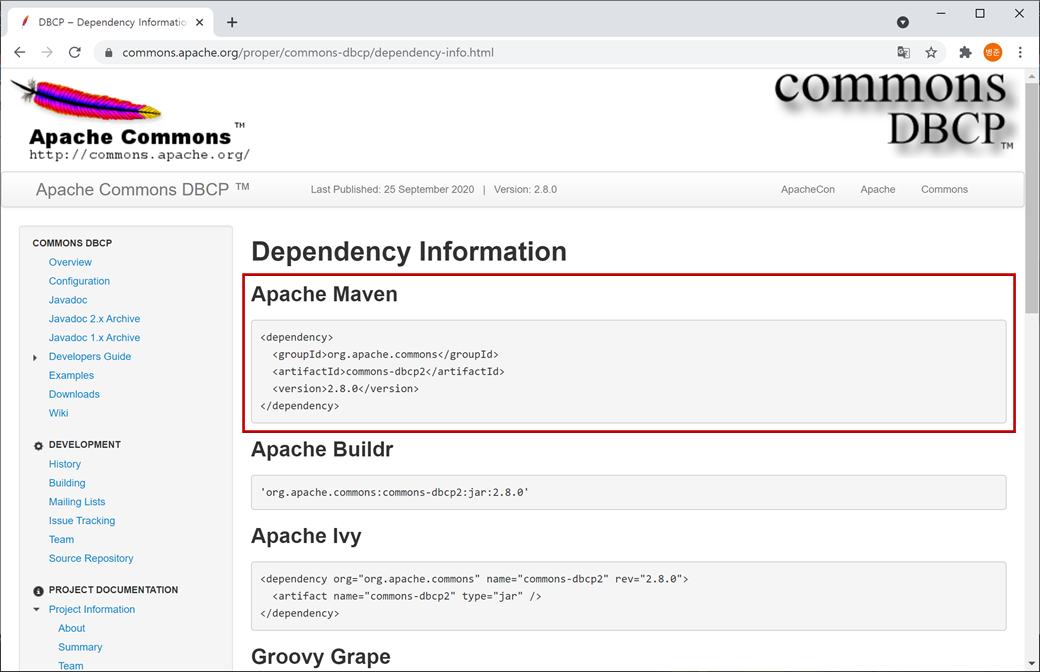Open the Overview sidebar link
The height and width of the screenshot is (672, 1040).
70,263
